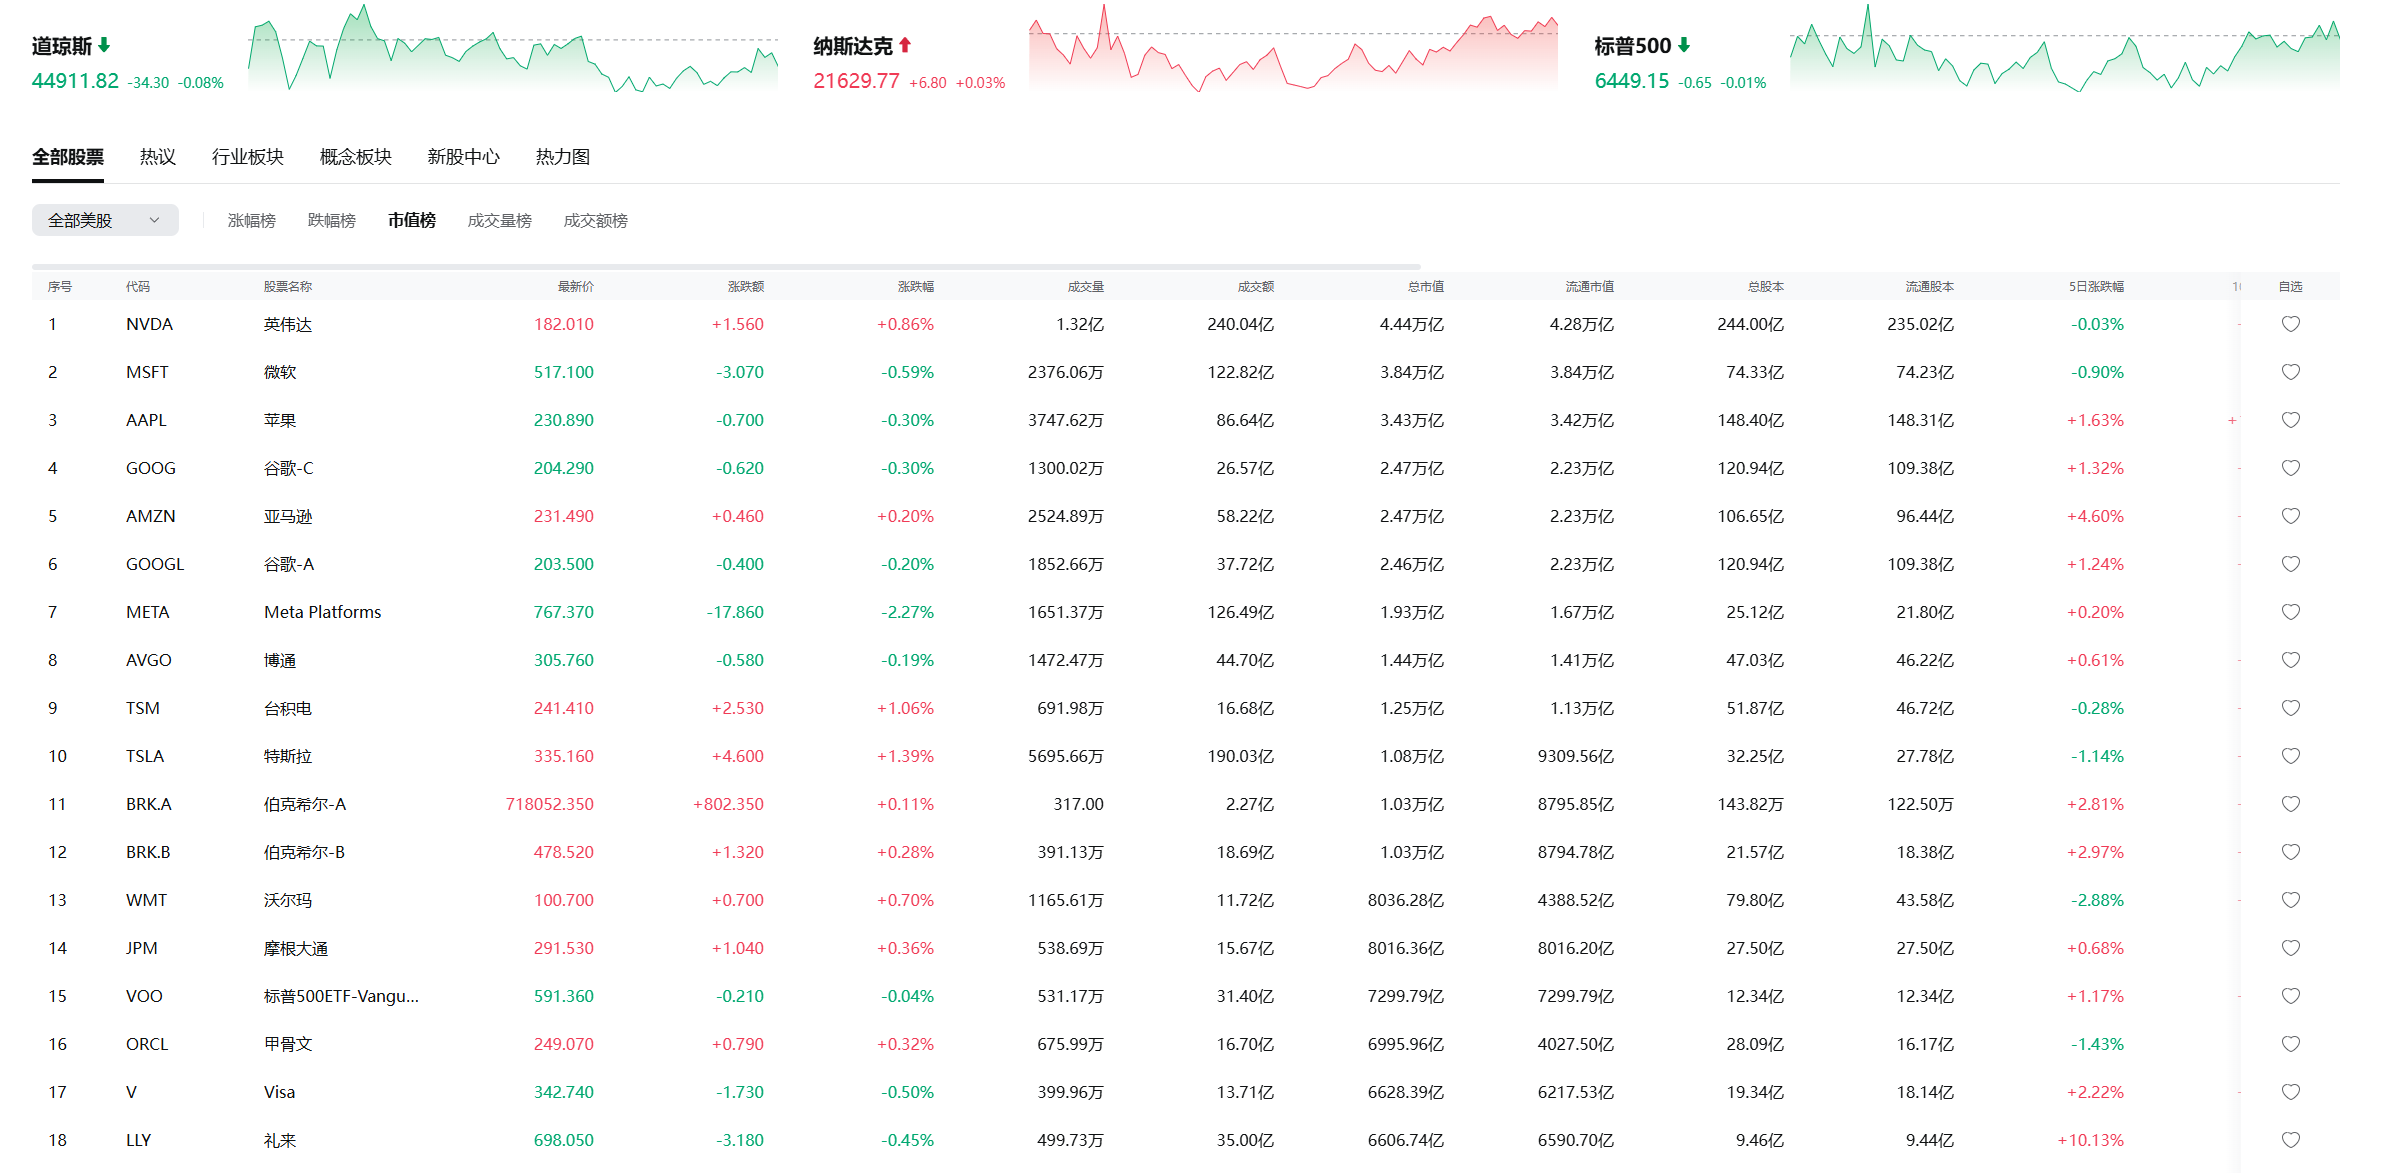Sort table by 总市值 header

coord(1426,286)
